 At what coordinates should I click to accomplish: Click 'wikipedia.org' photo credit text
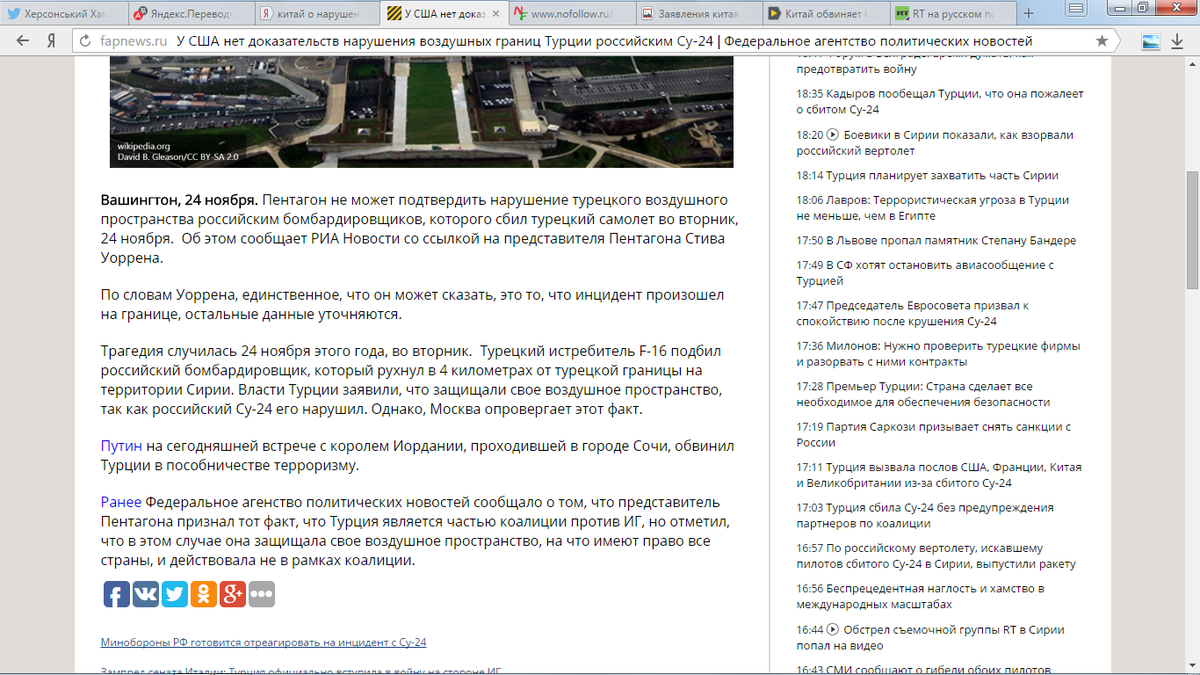click(x=143, y=146)
